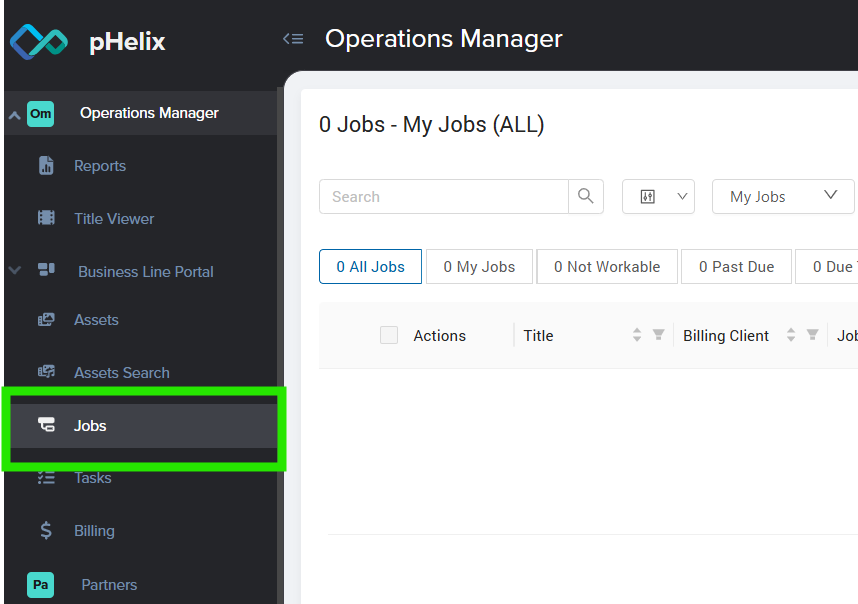The image size is (858, 604).
Task: Open Reports in the sidebar
Action: [100, 166]
